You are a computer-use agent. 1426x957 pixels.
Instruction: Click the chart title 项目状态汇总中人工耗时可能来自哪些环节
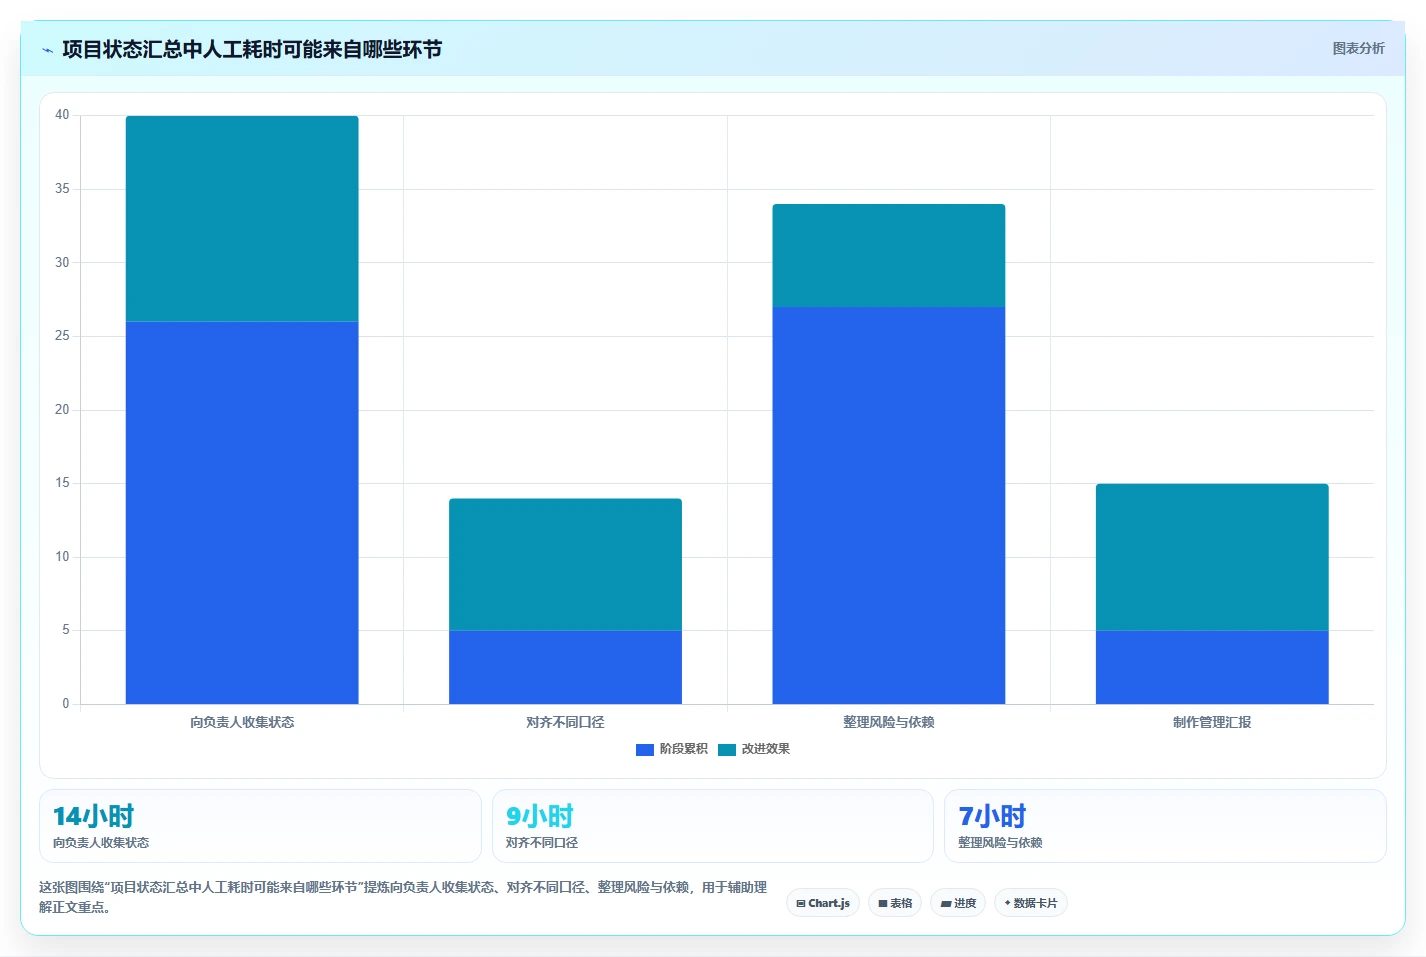pyautogui.click(x=252, y=50)
